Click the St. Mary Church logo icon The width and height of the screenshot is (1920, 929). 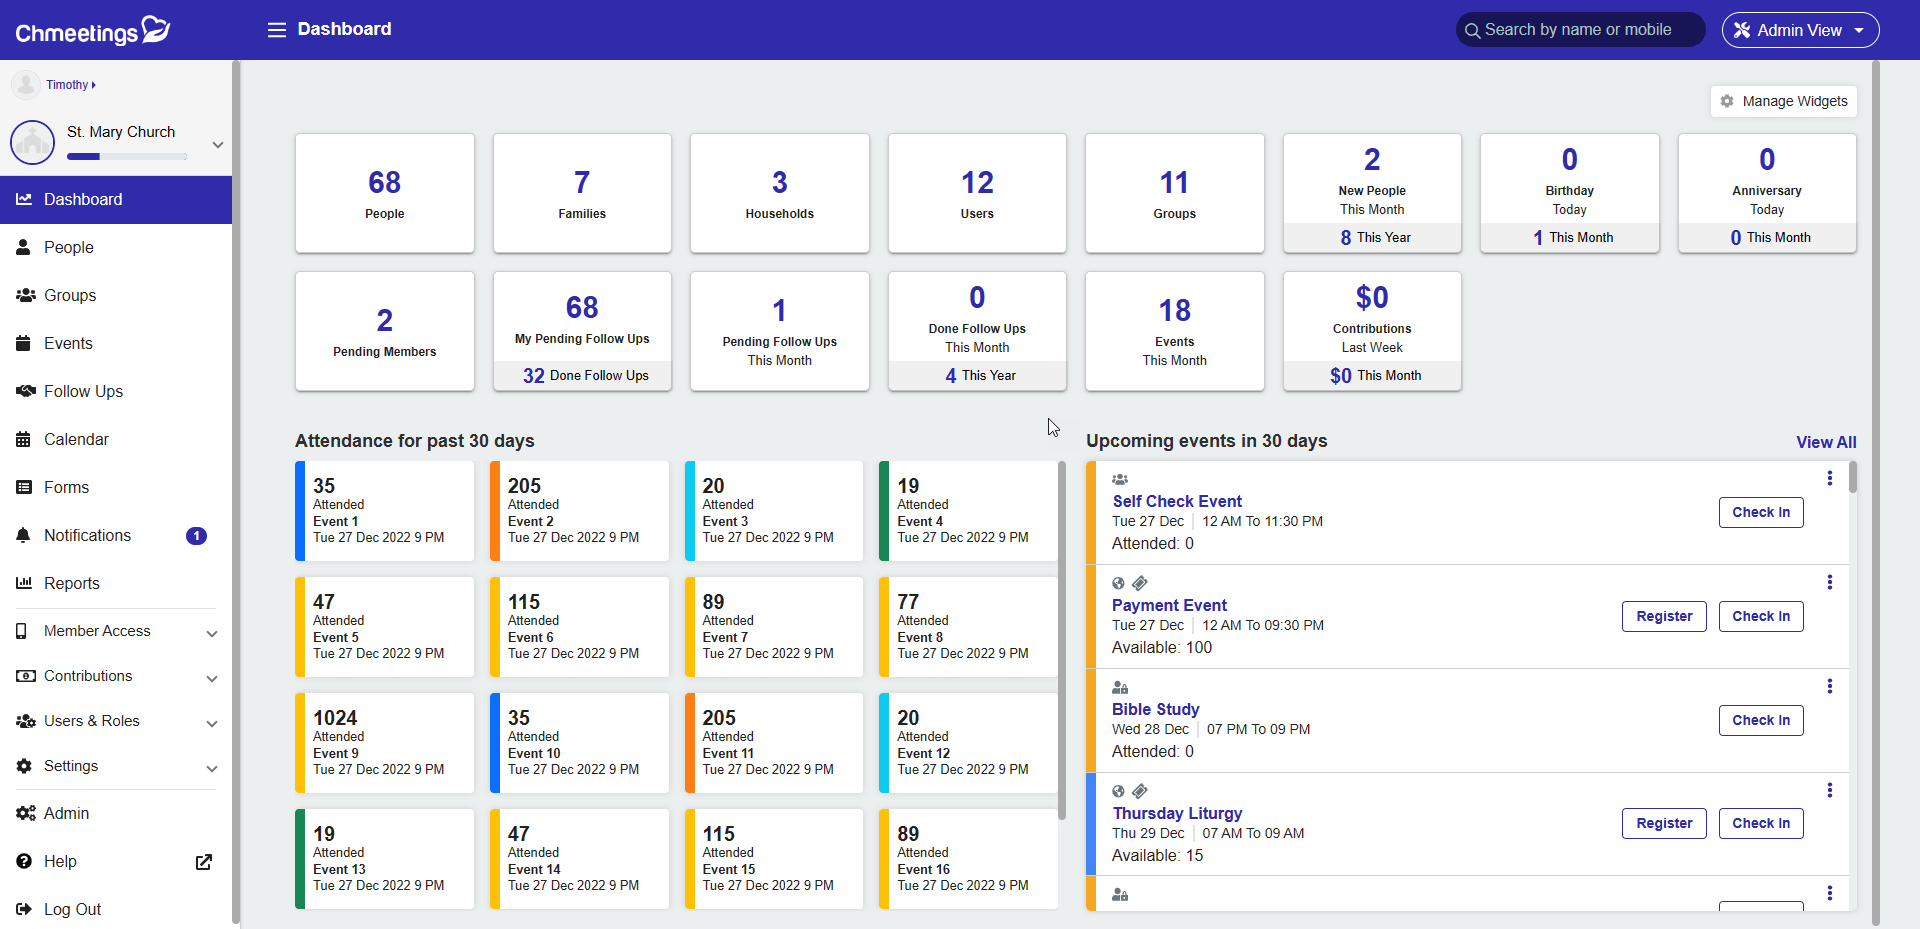(32, 142)
